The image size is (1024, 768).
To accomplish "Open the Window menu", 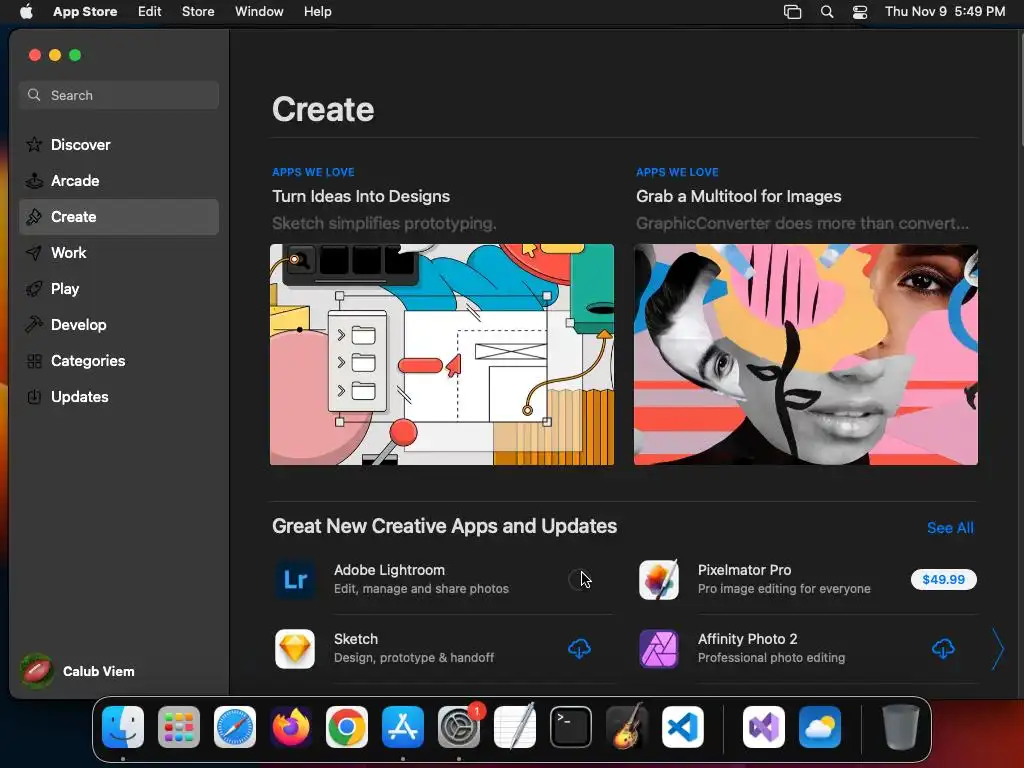I will point(259,12).
